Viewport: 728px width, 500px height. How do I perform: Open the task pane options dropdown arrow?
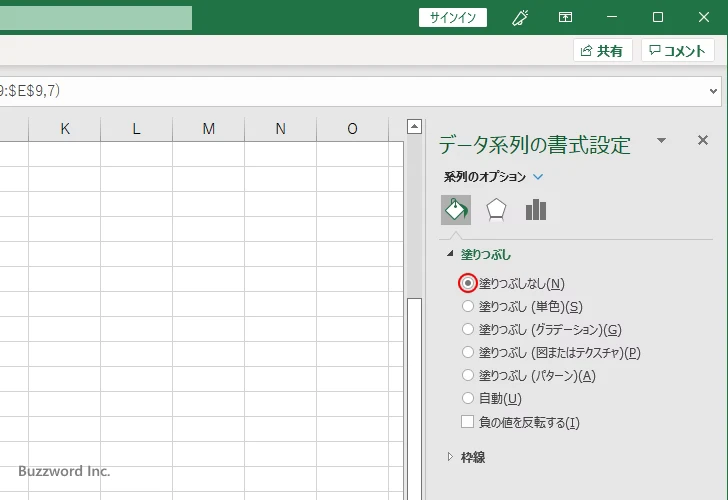pyautogui.click(x=662, y=140)
